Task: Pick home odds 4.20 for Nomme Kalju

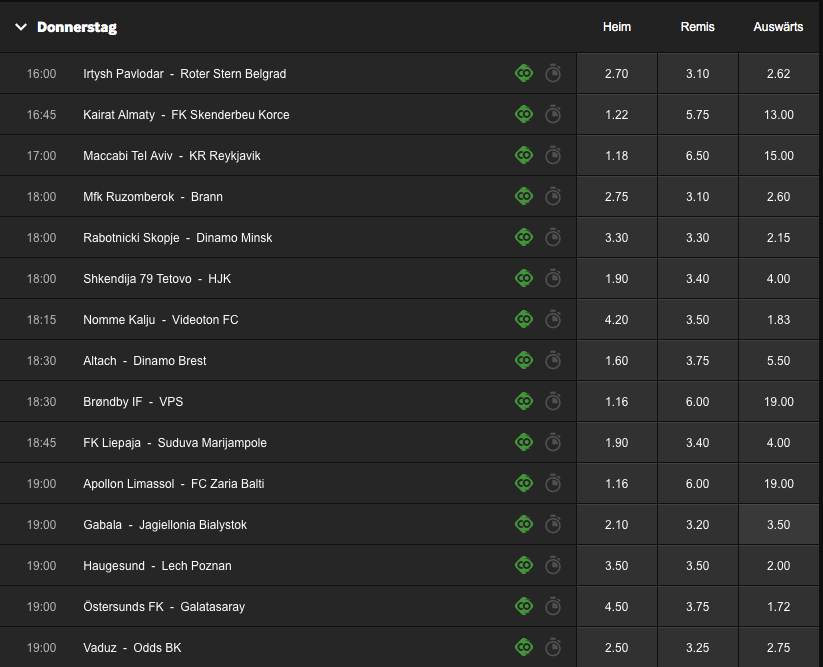Action: click(x=617, y=319)
